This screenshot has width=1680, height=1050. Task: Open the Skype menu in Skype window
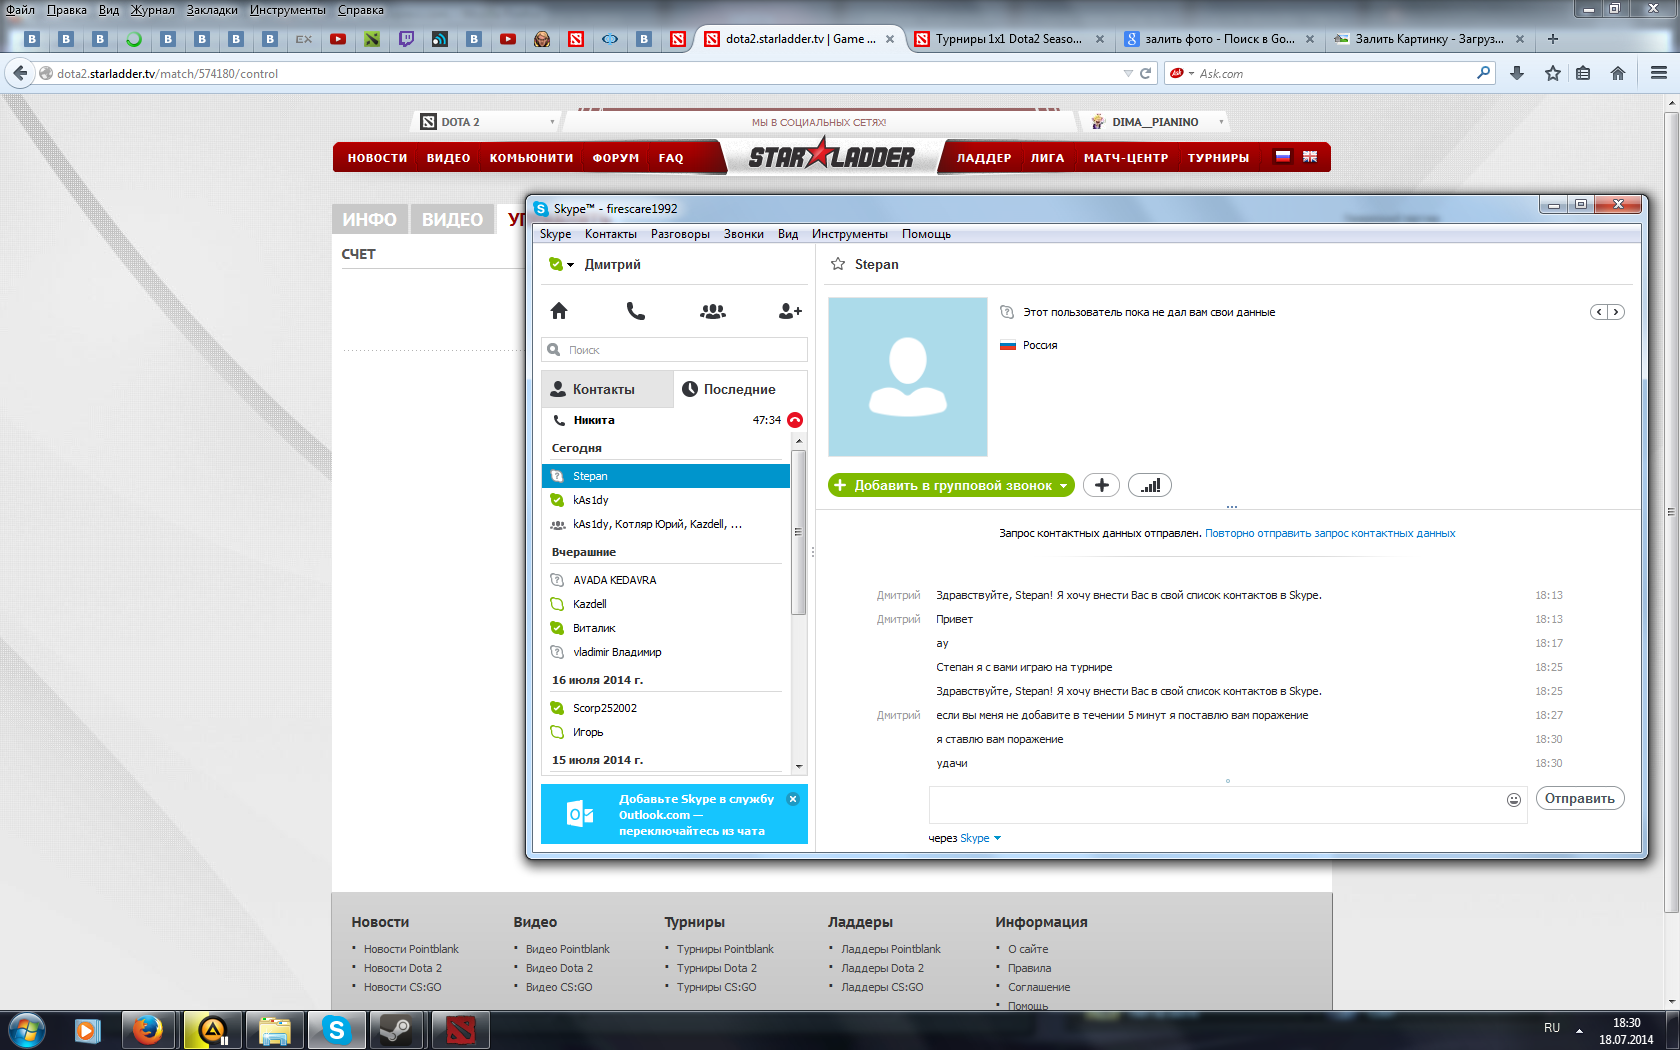click(555, 234)
